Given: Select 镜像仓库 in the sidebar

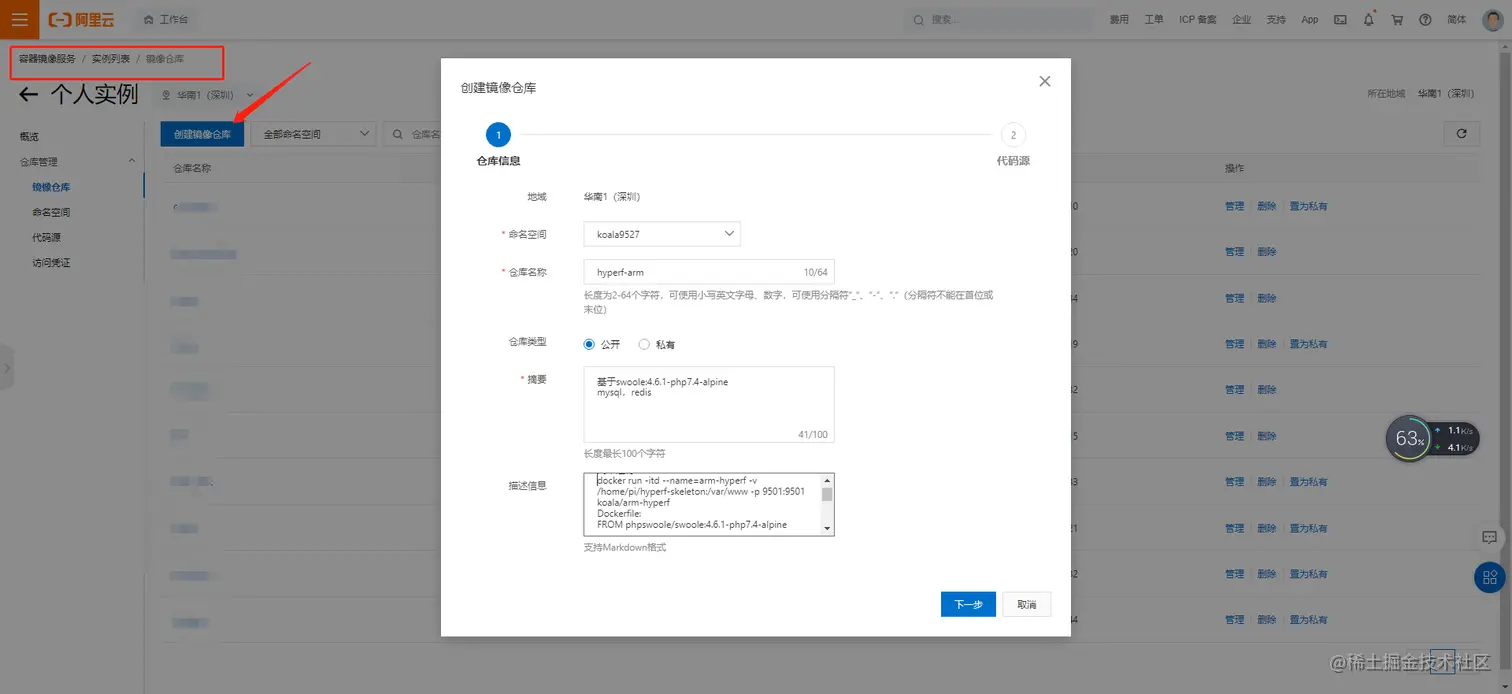Looking at the screenshot, I should [x=51, y=187].
